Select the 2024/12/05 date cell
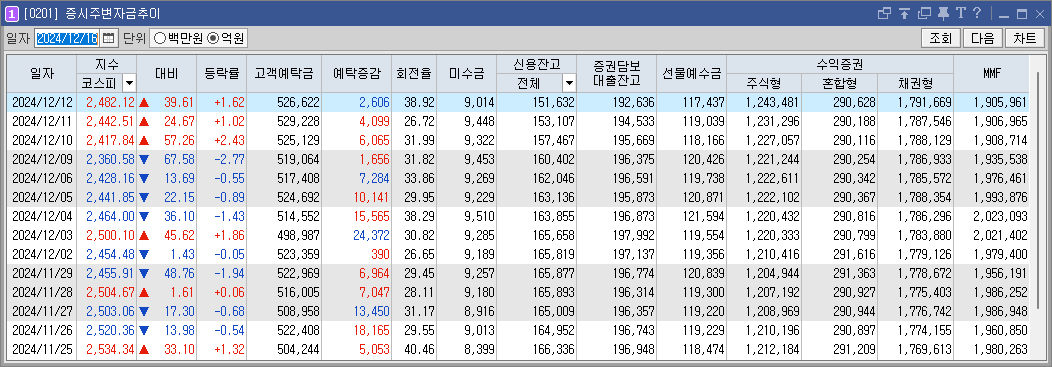Image resolution: width=1052 pixels, height=367 pixels. (42, 197)
